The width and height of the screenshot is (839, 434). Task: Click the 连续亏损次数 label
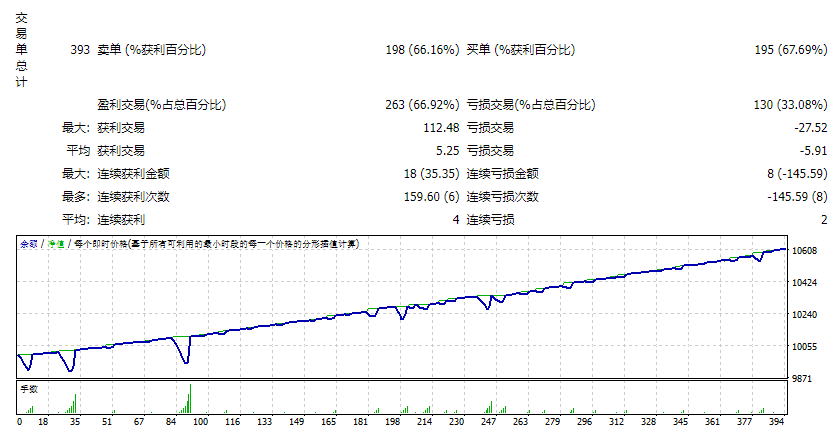click(502, 196)
